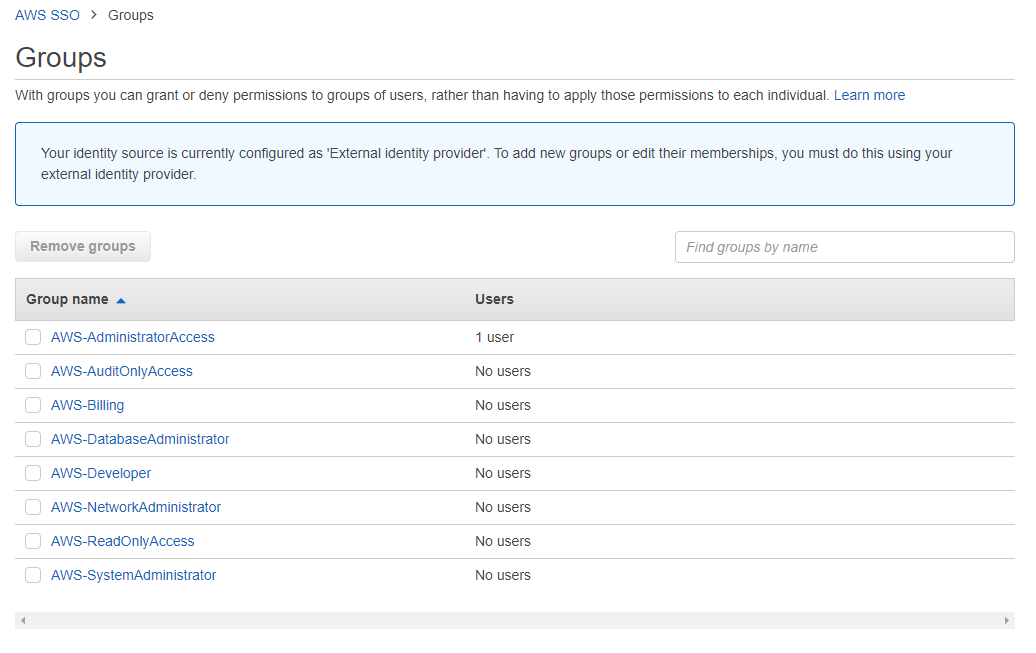Click 'No users' in the AWS-SystemAdministrator row

point(503,576)
